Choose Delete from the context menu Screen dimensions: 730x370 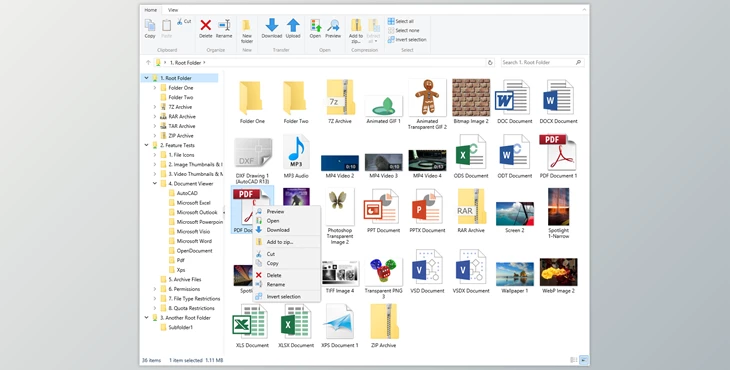pos(287,275)
